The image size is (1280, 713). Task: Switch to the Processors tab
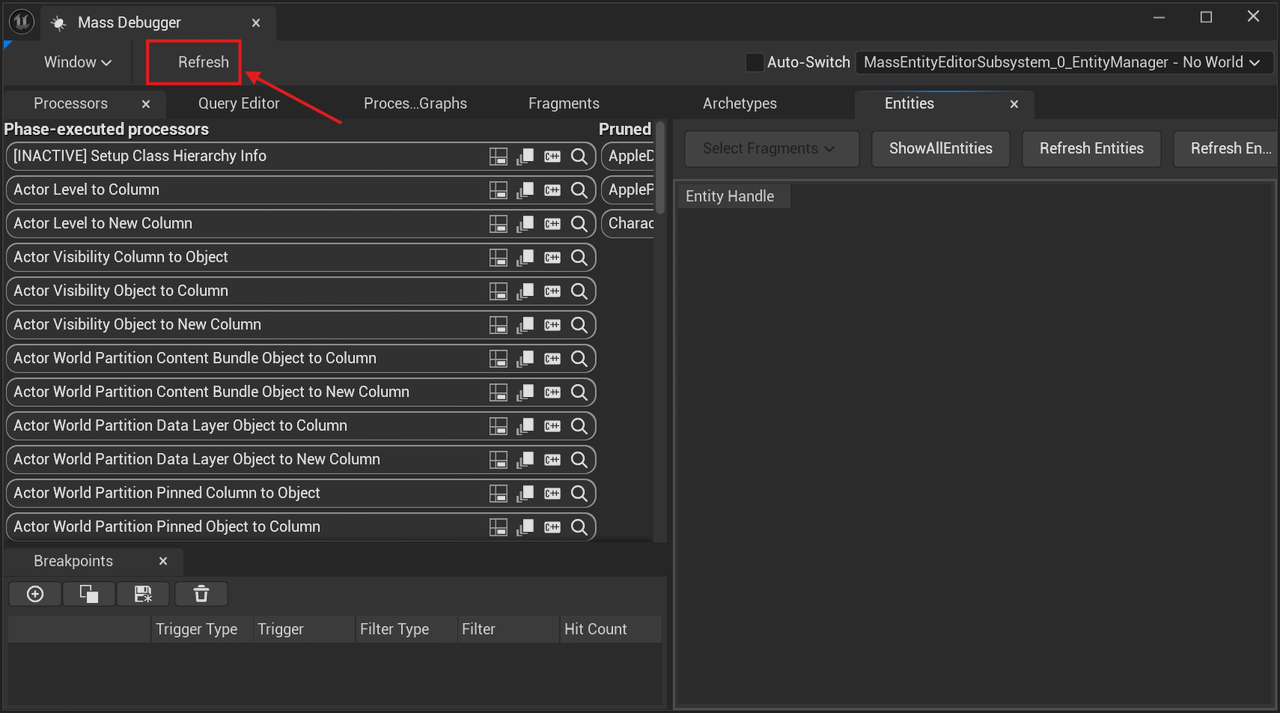(x=70, y=104)
